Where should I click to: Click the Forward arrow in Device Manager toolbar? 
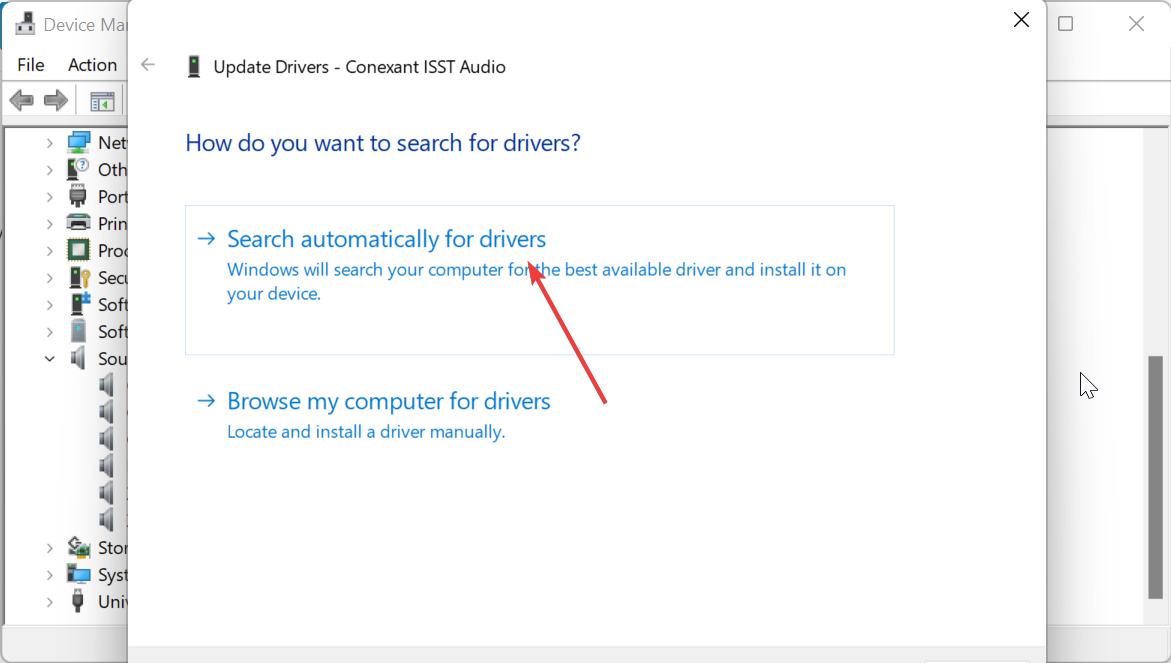(x=56, y=100)
